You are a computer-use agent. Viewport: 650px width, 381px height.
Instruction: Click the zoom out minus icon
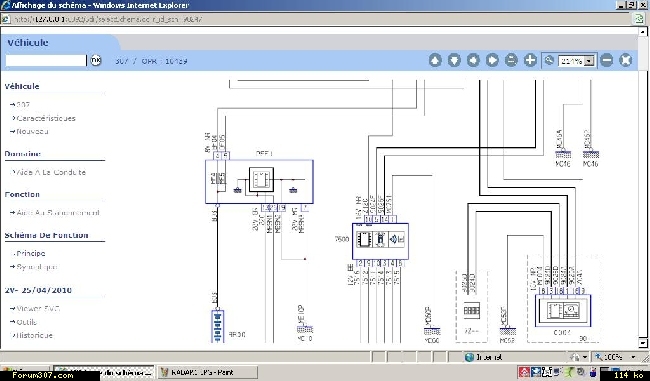pos(606,61)
